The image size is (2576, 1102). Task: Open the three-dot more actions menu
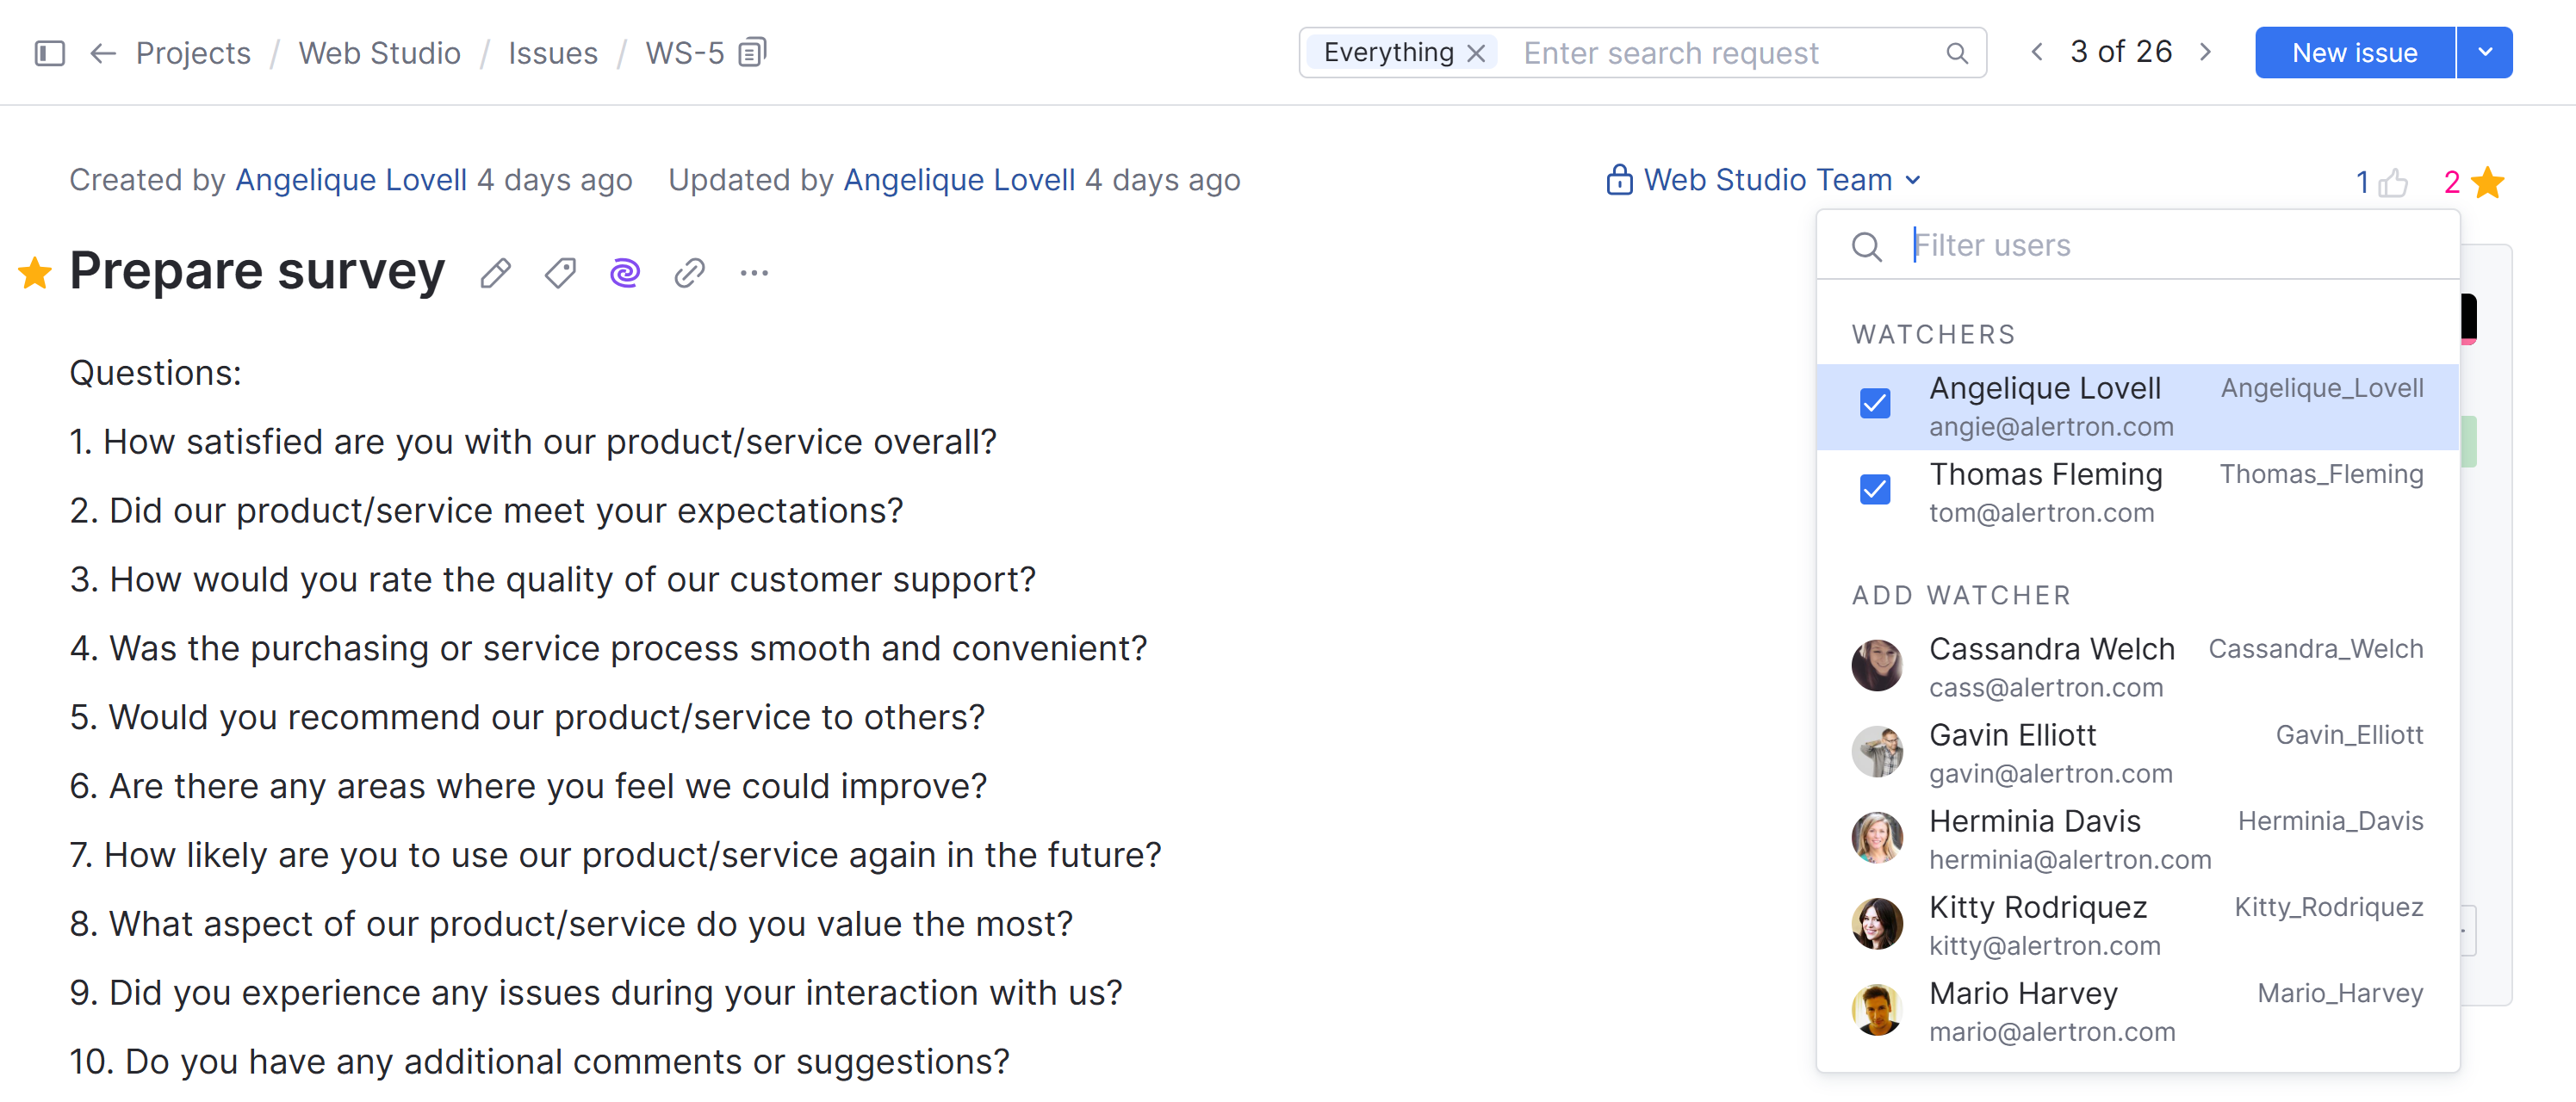pyautogui.click(x=754, y=273)
